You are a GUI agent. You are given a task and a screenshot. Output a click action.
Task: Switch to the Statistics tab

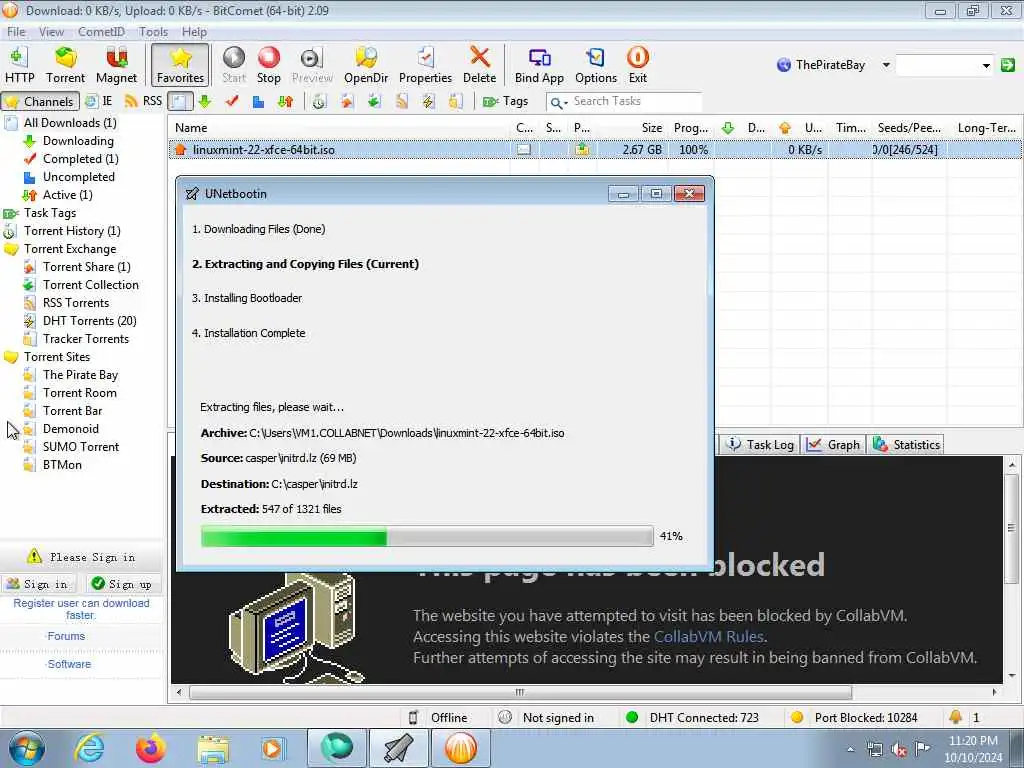click(906, 445)
